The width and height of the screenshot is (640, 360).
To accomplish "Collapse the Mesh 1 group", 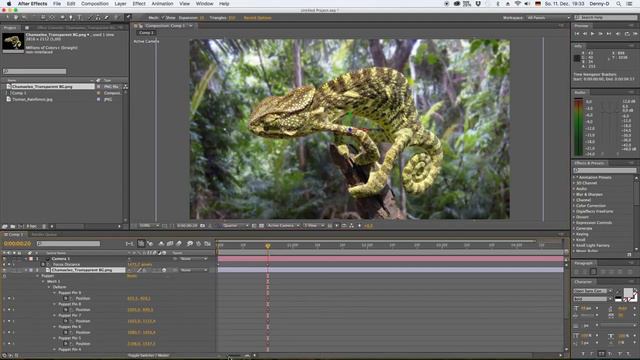I will pyautogui.click(x=43, y=282).
